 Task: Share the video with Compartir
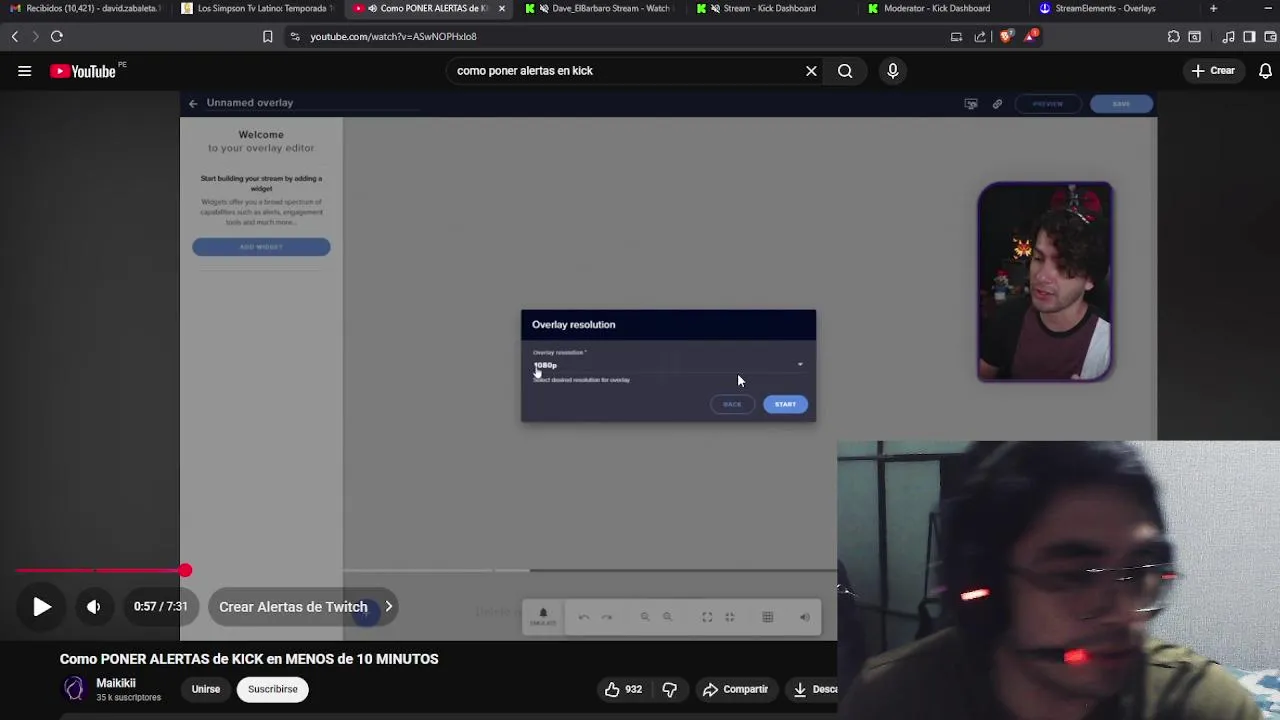click(x=735, y=689)
